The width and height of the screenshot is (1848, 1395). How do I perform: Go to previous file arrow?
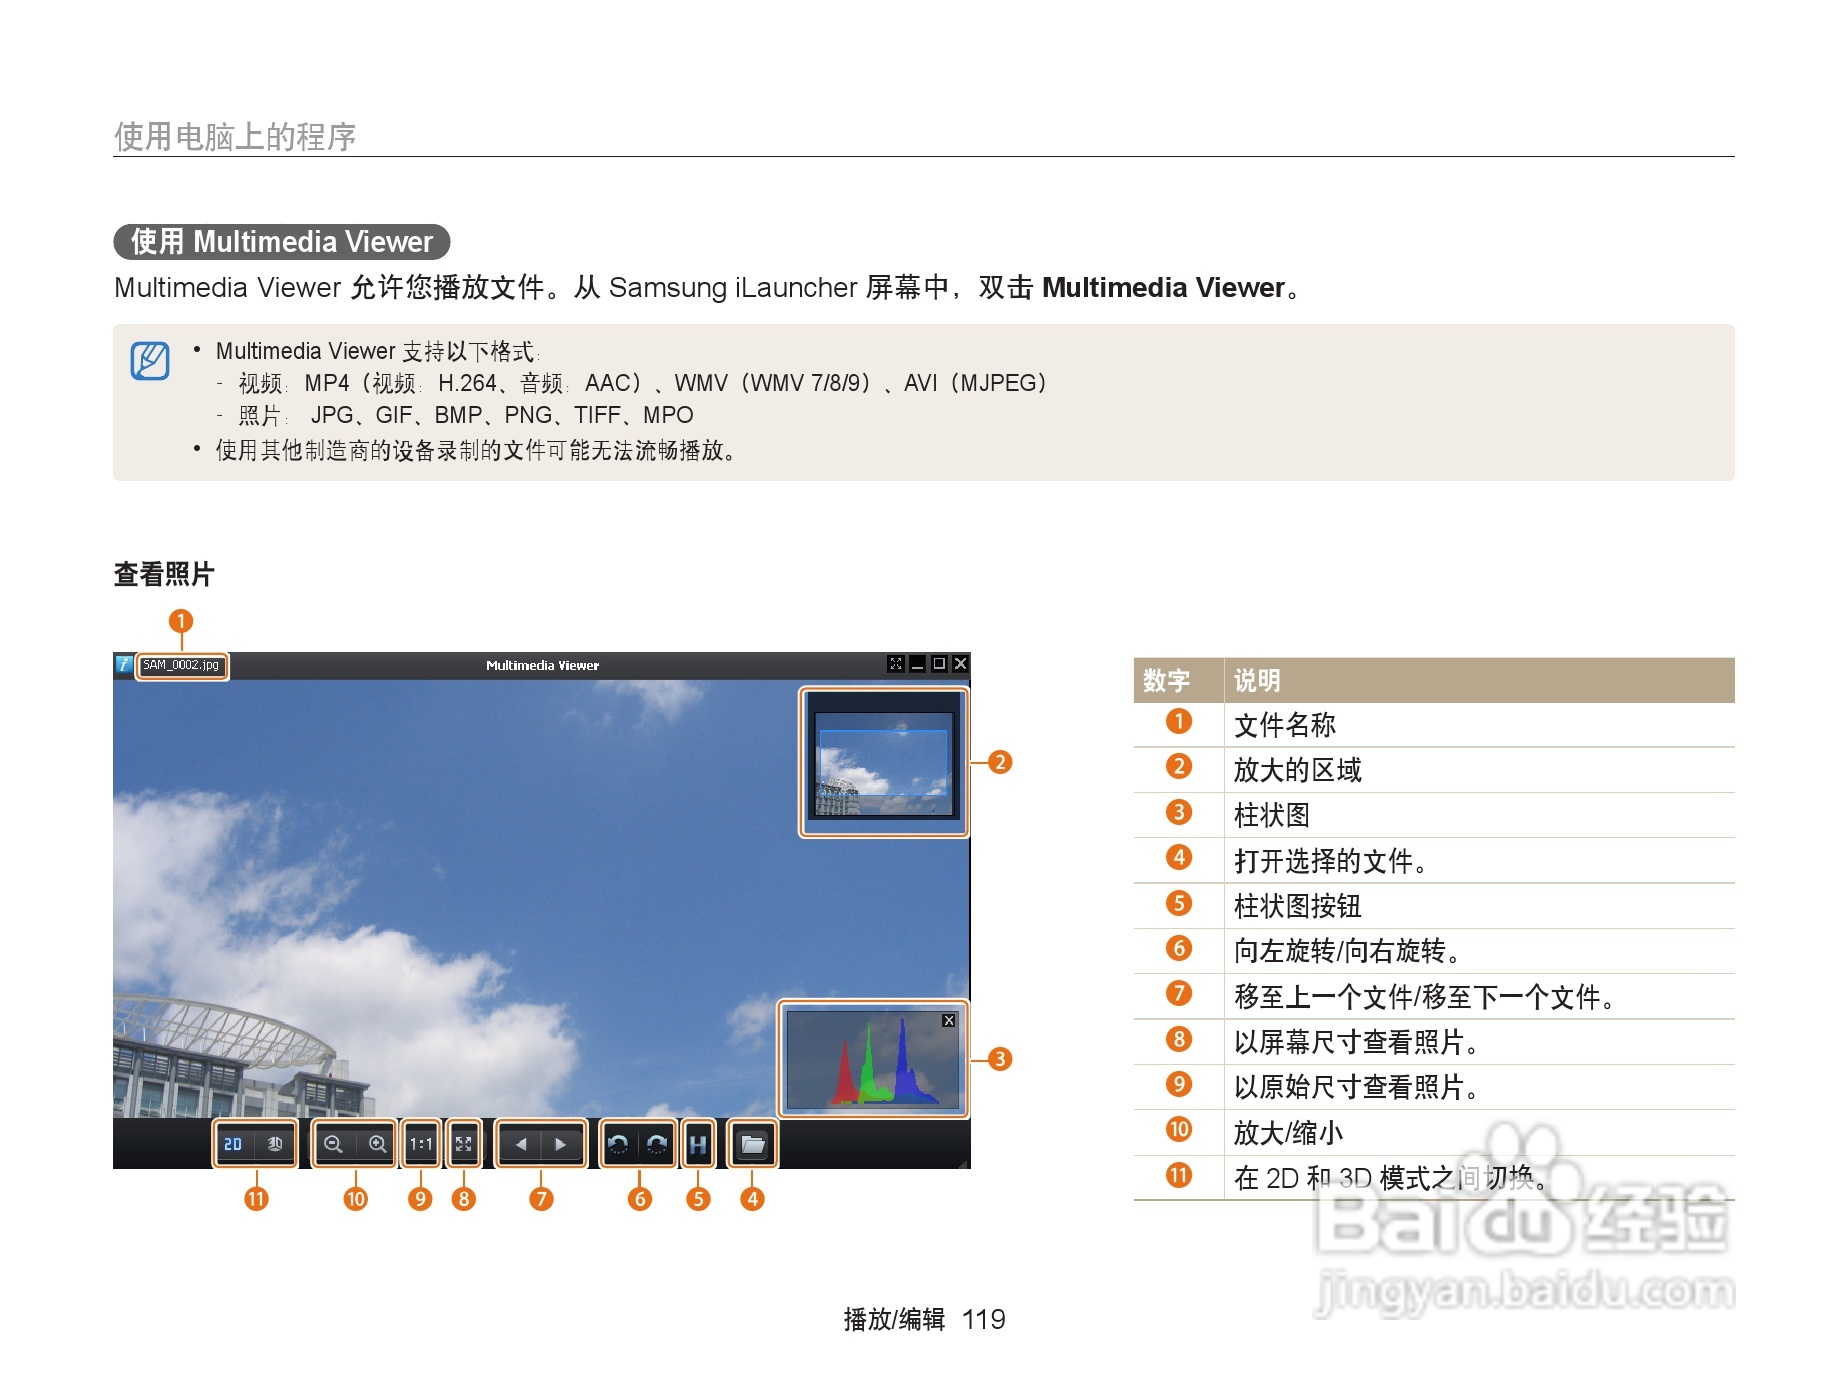pos(521,1144)
